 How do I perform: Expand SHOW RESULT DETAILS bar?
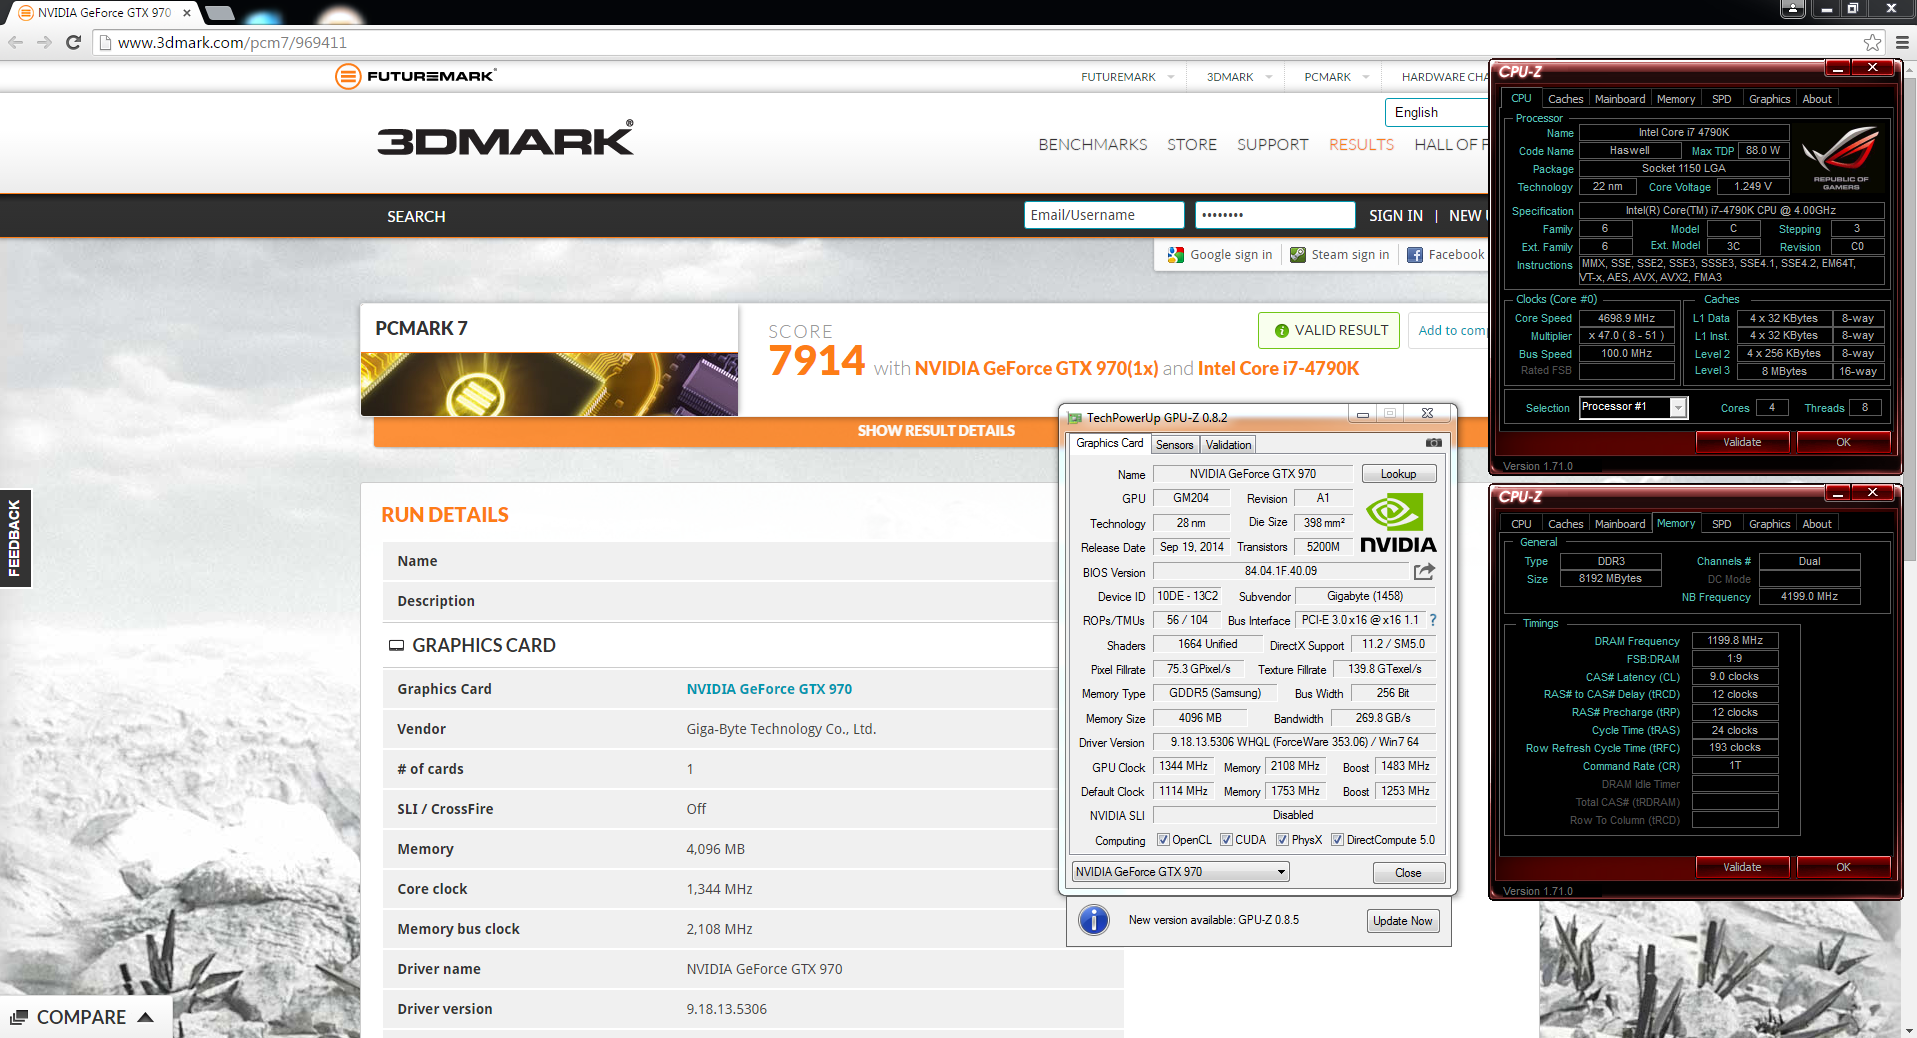[936, 431]
